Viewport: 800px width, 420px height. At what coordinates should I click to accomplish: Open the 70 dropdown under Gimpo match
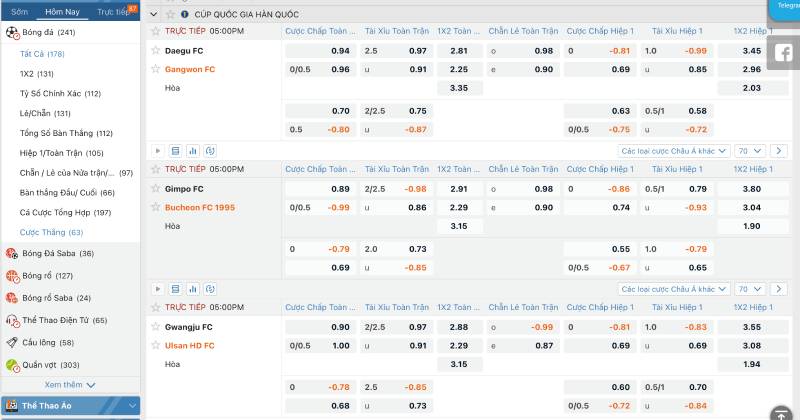[x=750, y=289]
